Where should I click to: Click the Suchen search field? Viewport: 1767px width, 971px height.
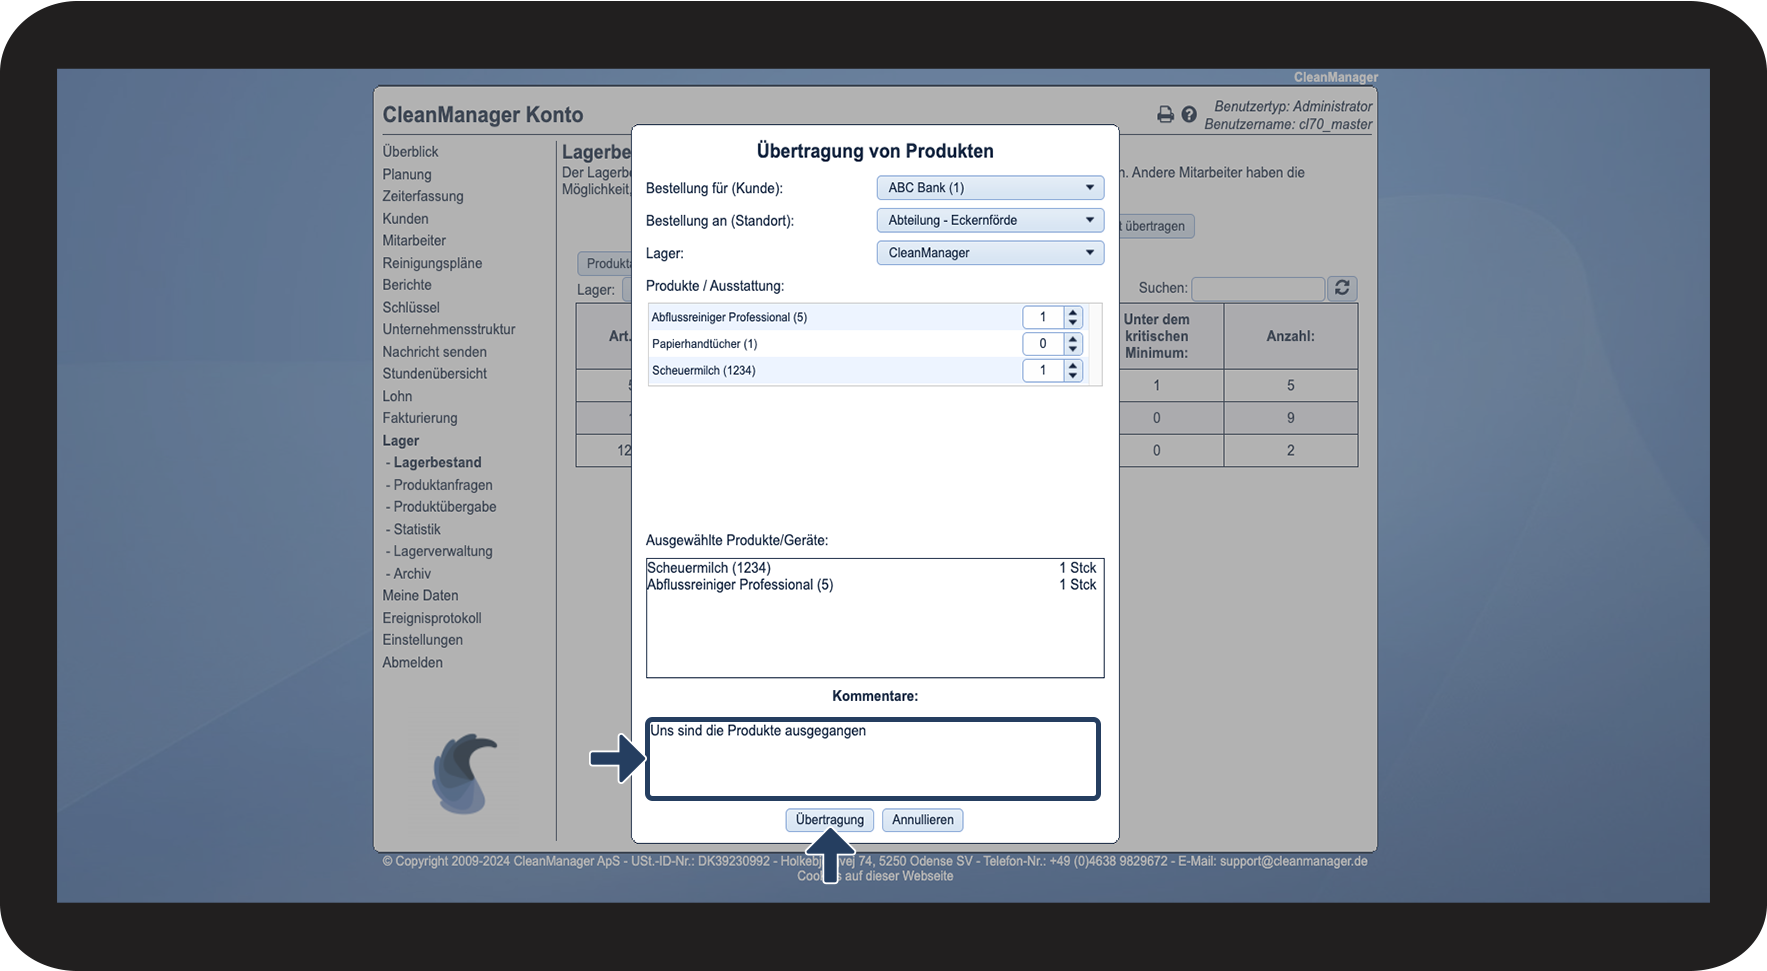[1258, 288]
